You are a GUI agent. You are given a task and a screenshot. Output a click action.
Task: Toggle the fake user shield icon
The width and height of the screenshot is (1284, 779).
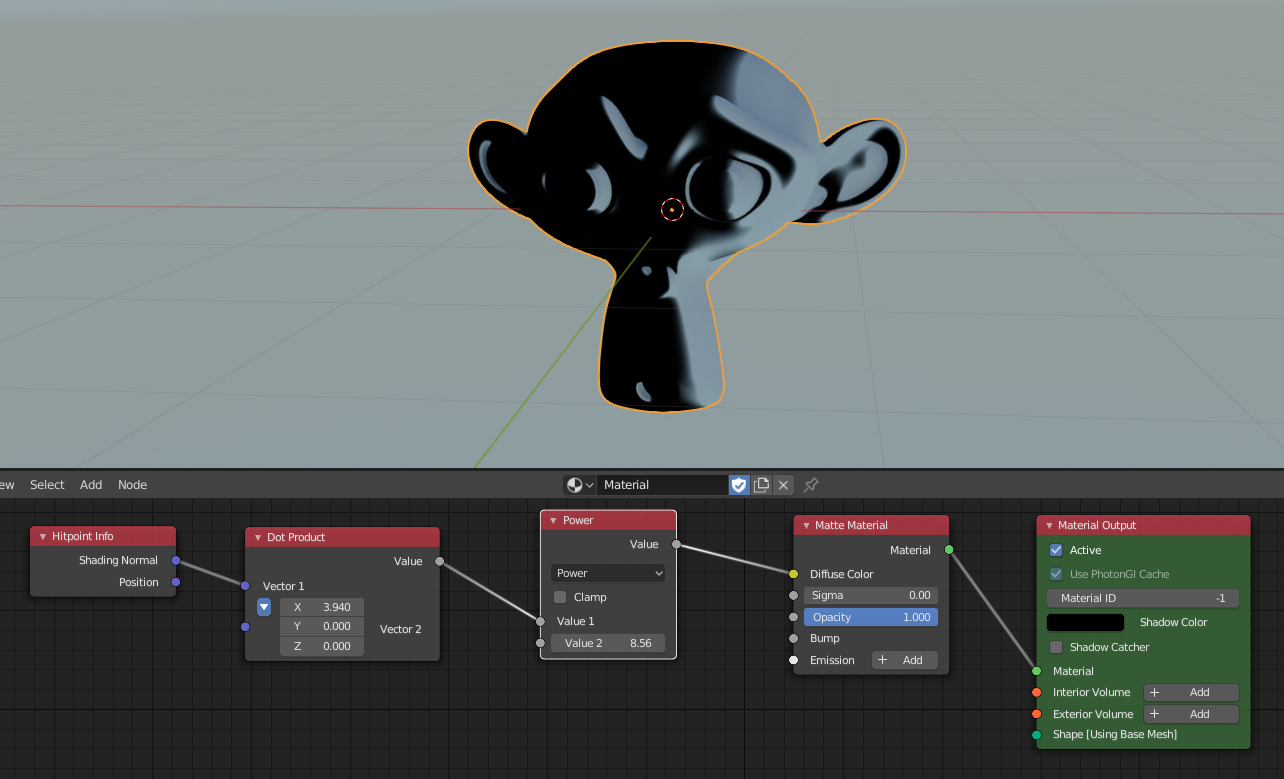coord(739,485)
